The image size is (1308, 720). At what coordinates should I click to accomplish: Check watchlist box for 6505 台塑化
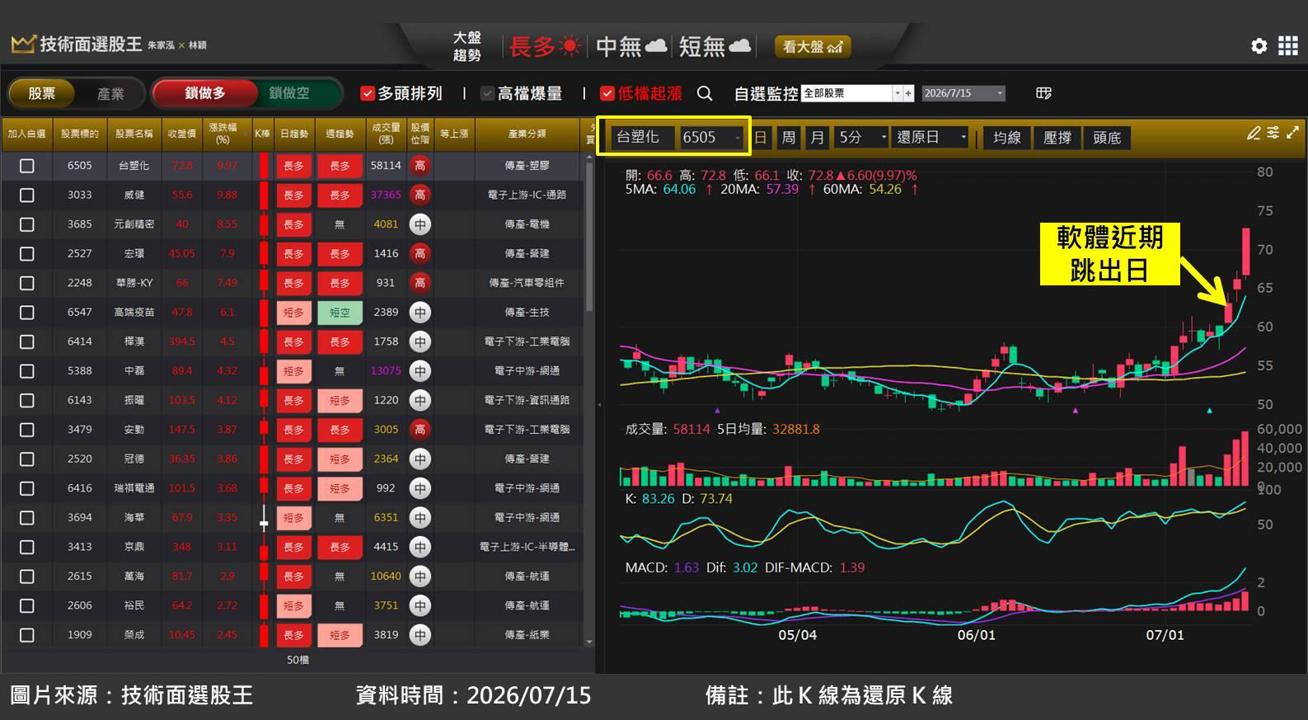coord(27,166)
